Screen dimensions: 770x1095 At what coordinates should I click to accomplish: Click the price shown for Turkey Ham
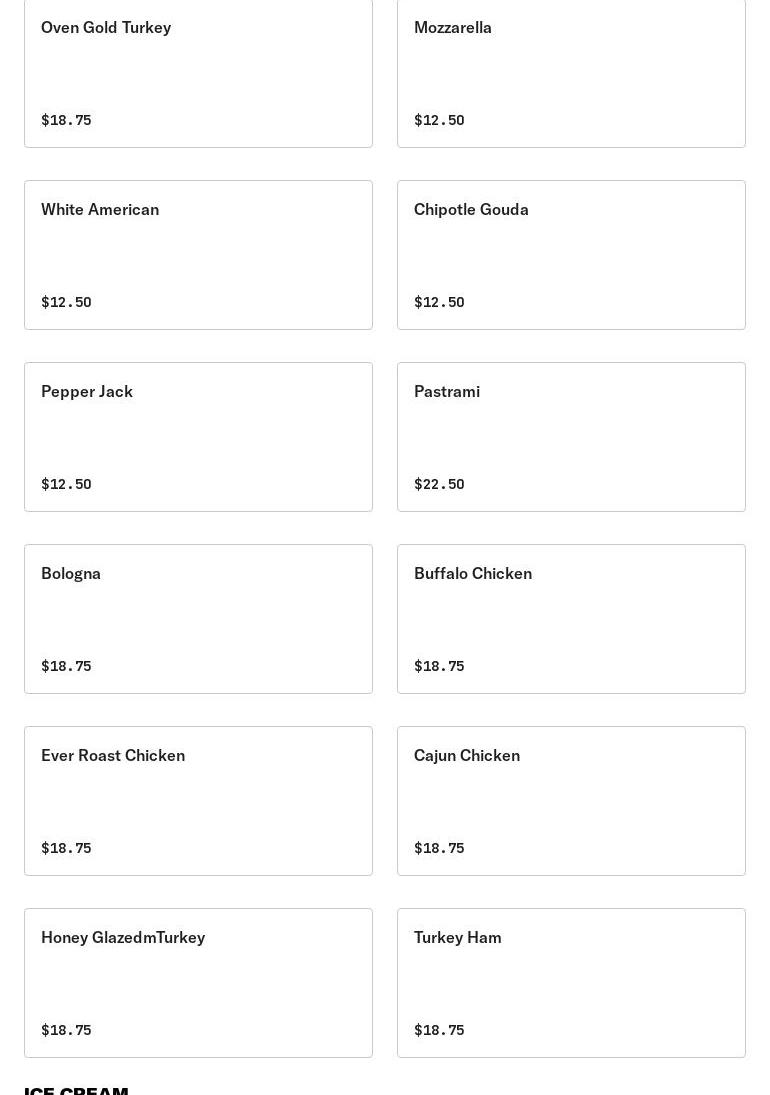pyautogui.click(x=439, y=1030)
